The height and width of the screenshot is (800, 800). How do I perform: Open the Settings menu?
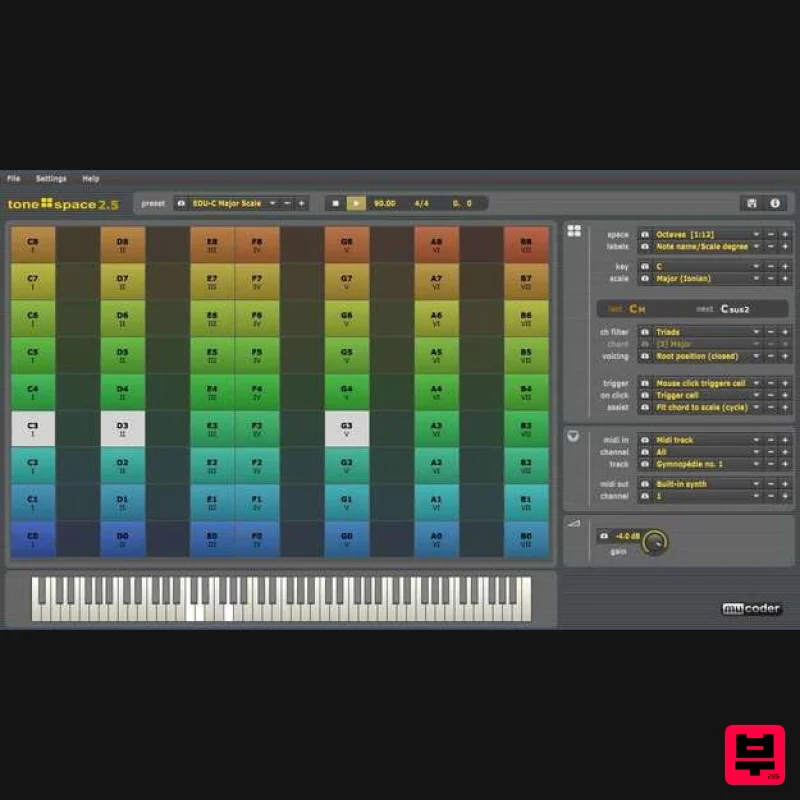pyautogui.click(x=51, y=179)
